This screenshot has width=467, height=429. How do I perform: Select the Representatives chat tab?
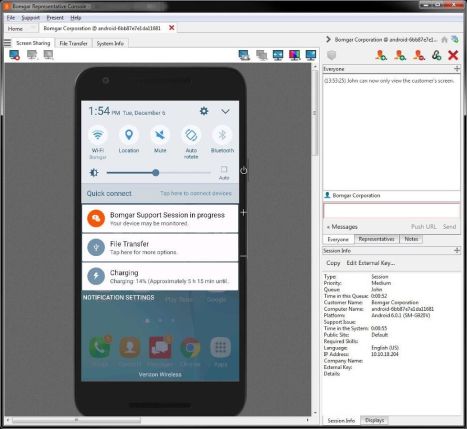tap(376, 239)
